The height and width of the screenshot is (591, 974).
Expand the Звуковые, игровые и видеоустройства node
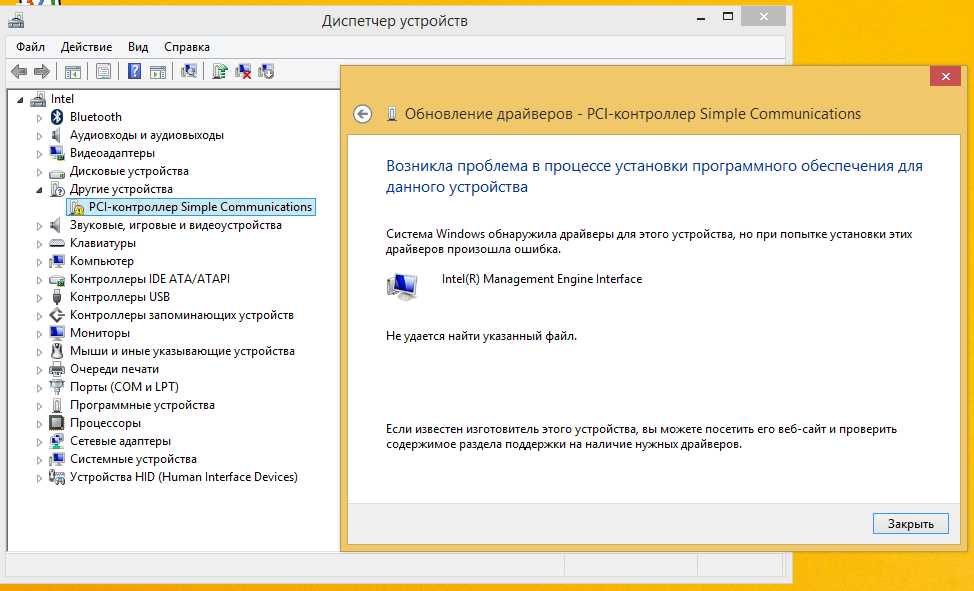point(39,226)
